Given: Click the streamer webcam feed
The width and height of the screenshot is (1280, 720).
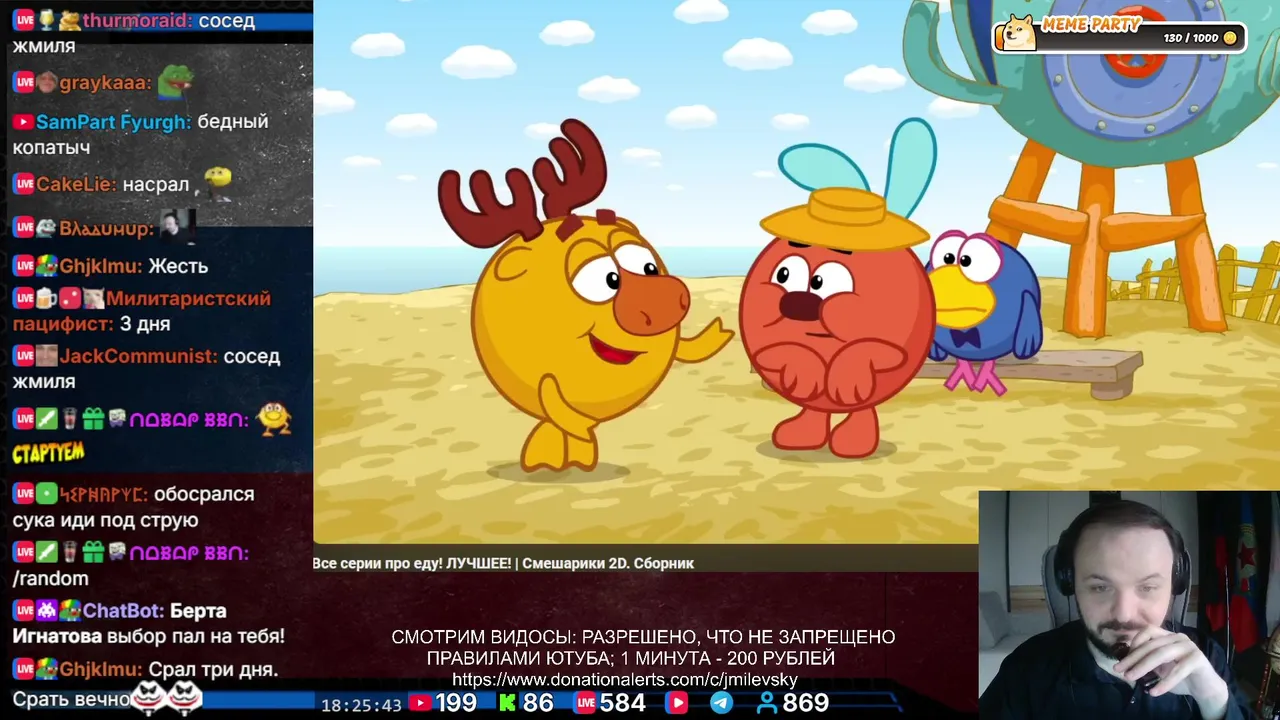Looking at the screenshot, I should pos(1129,605).
